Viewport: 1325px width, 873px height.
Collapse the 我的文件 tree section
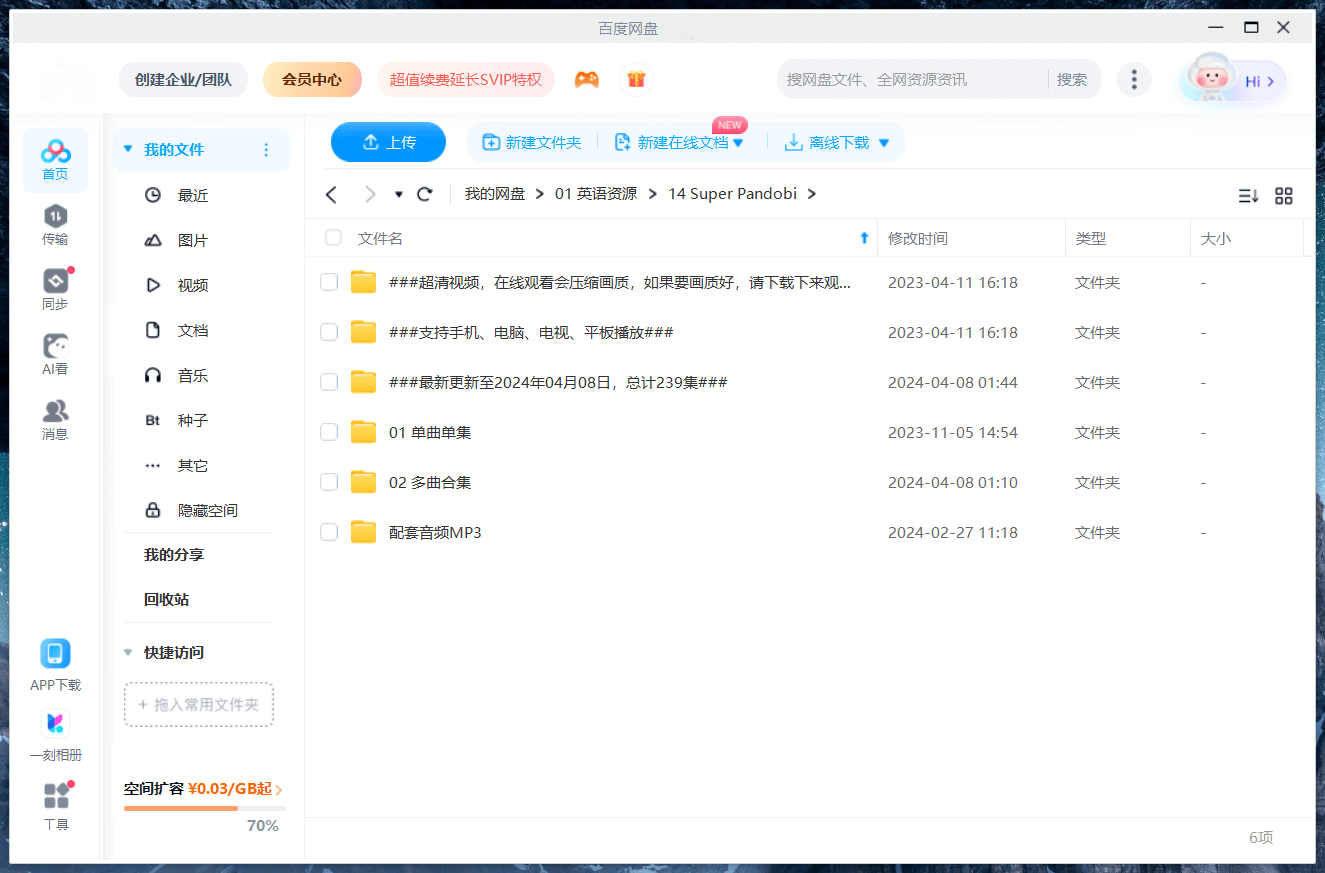[127, 149]
